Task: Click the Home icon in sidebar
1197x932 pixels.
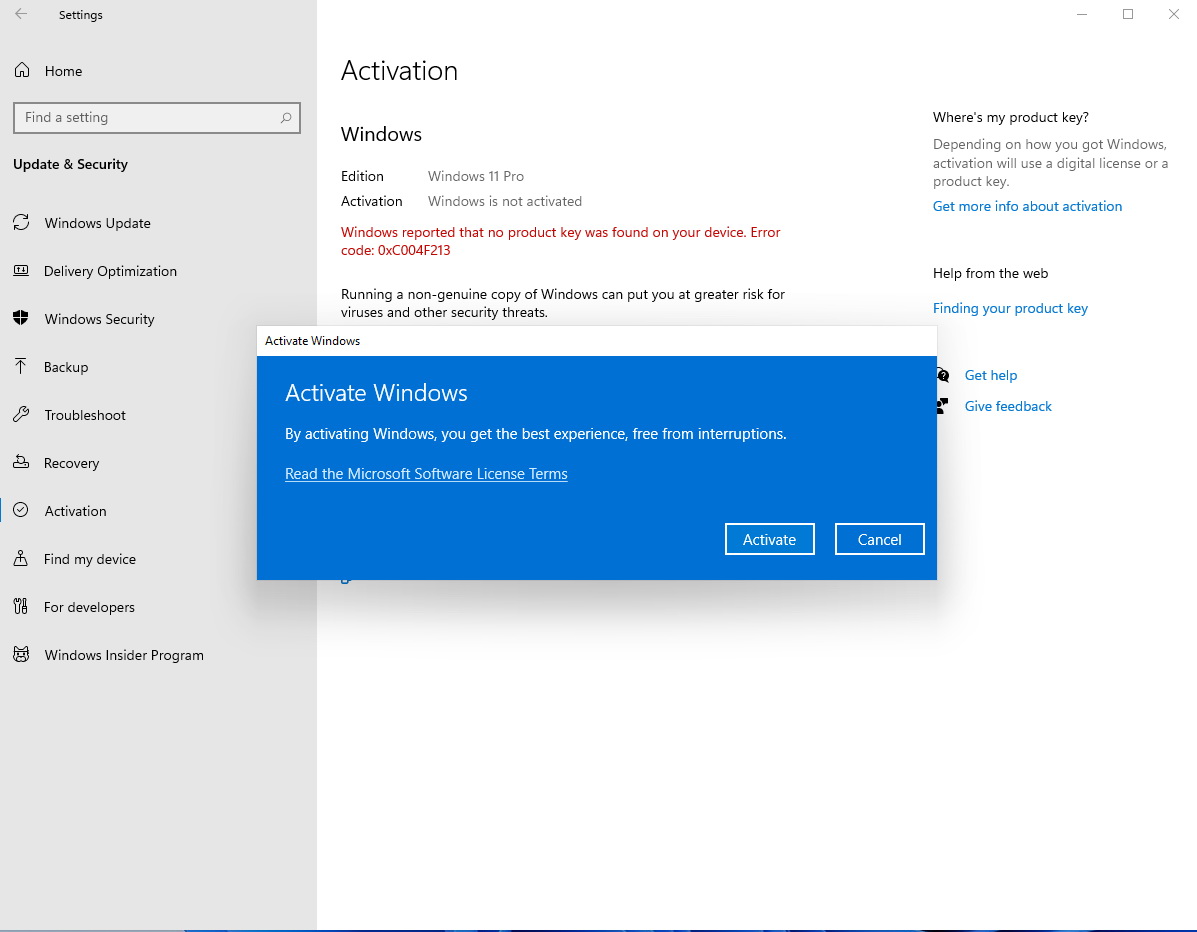Action: tap(21, 71)
